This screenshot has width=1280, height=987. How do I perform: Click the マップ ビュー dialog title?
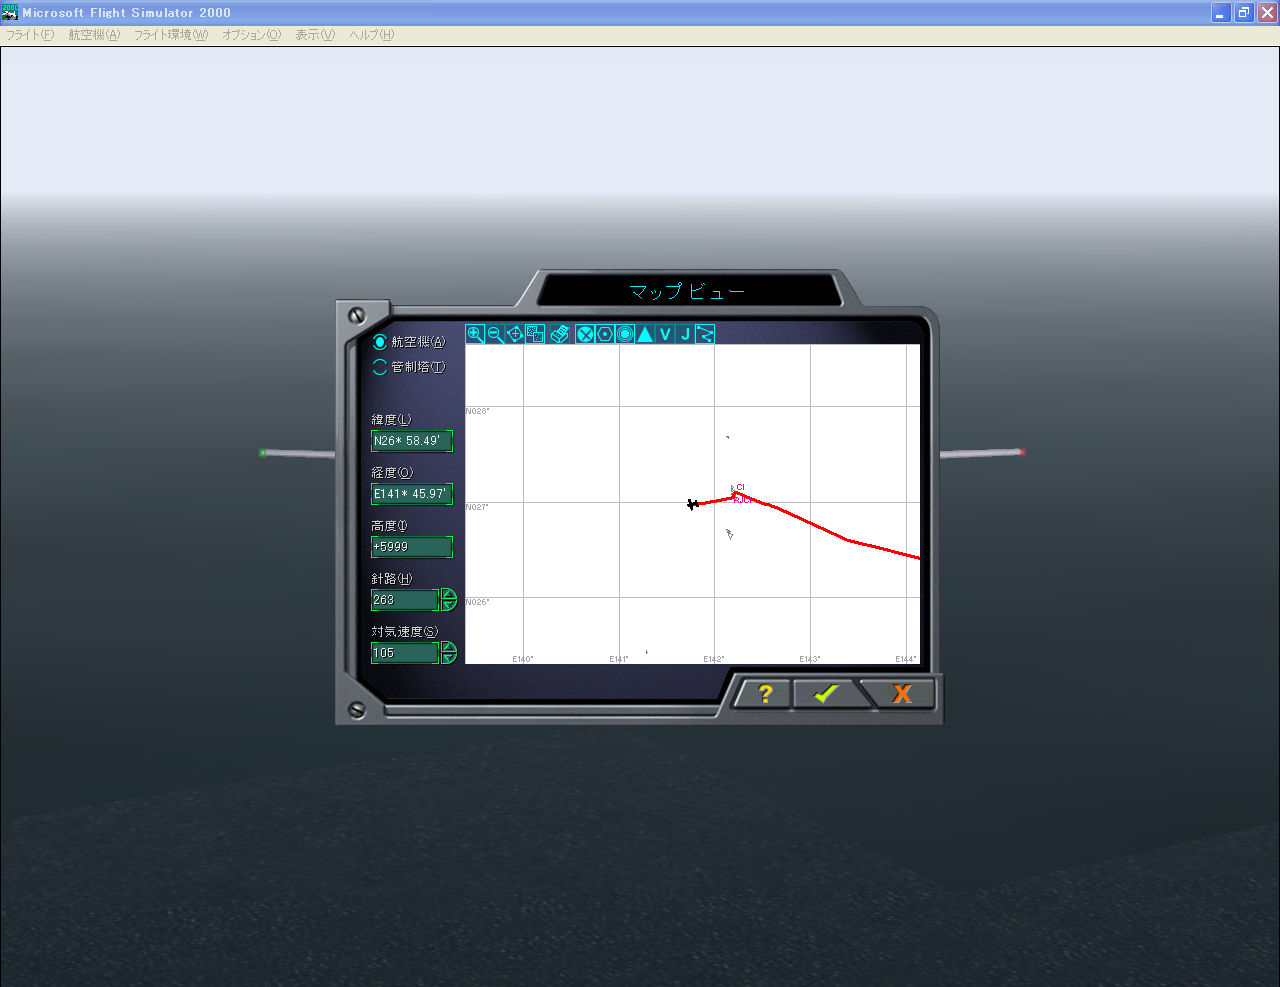click(687, 292)
